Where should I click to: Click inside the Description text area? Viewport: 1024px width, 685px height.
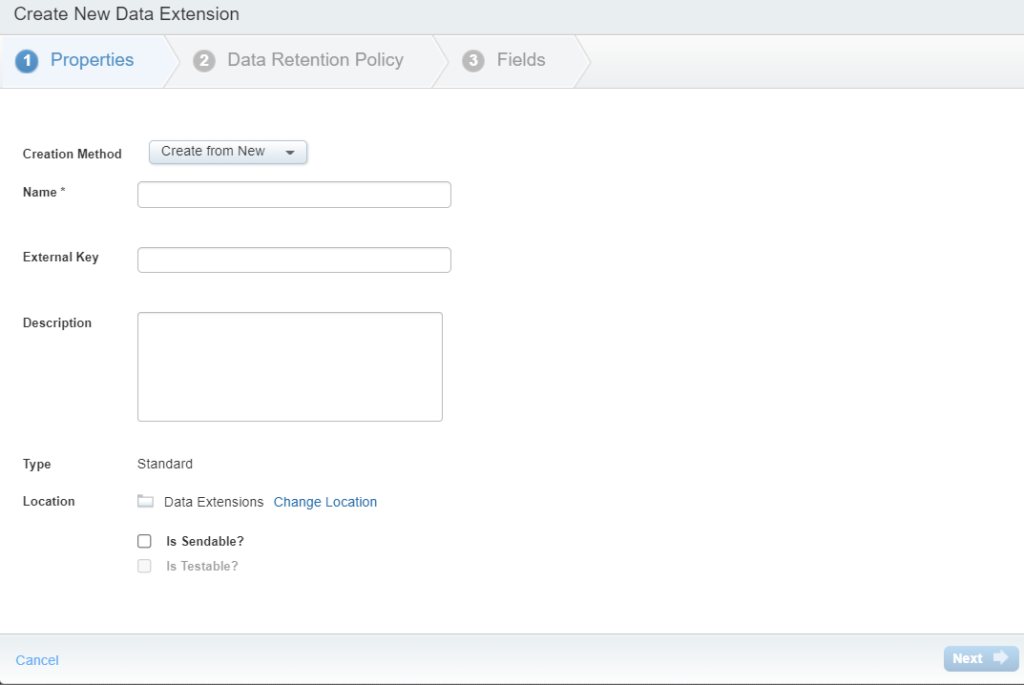tap(289, 365)
